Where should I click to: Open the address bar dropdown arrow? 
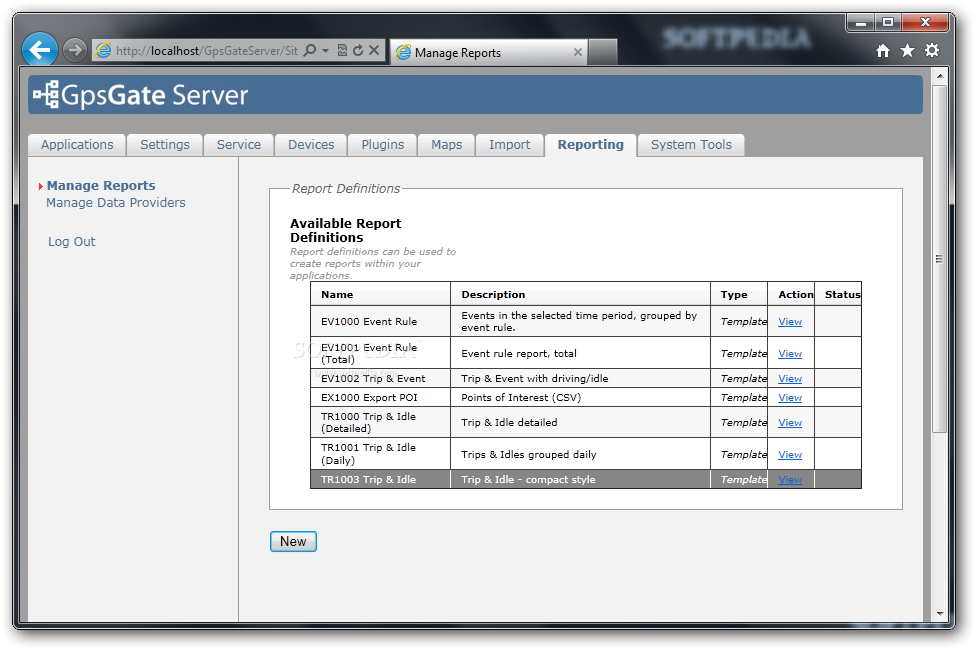point(325,50)
